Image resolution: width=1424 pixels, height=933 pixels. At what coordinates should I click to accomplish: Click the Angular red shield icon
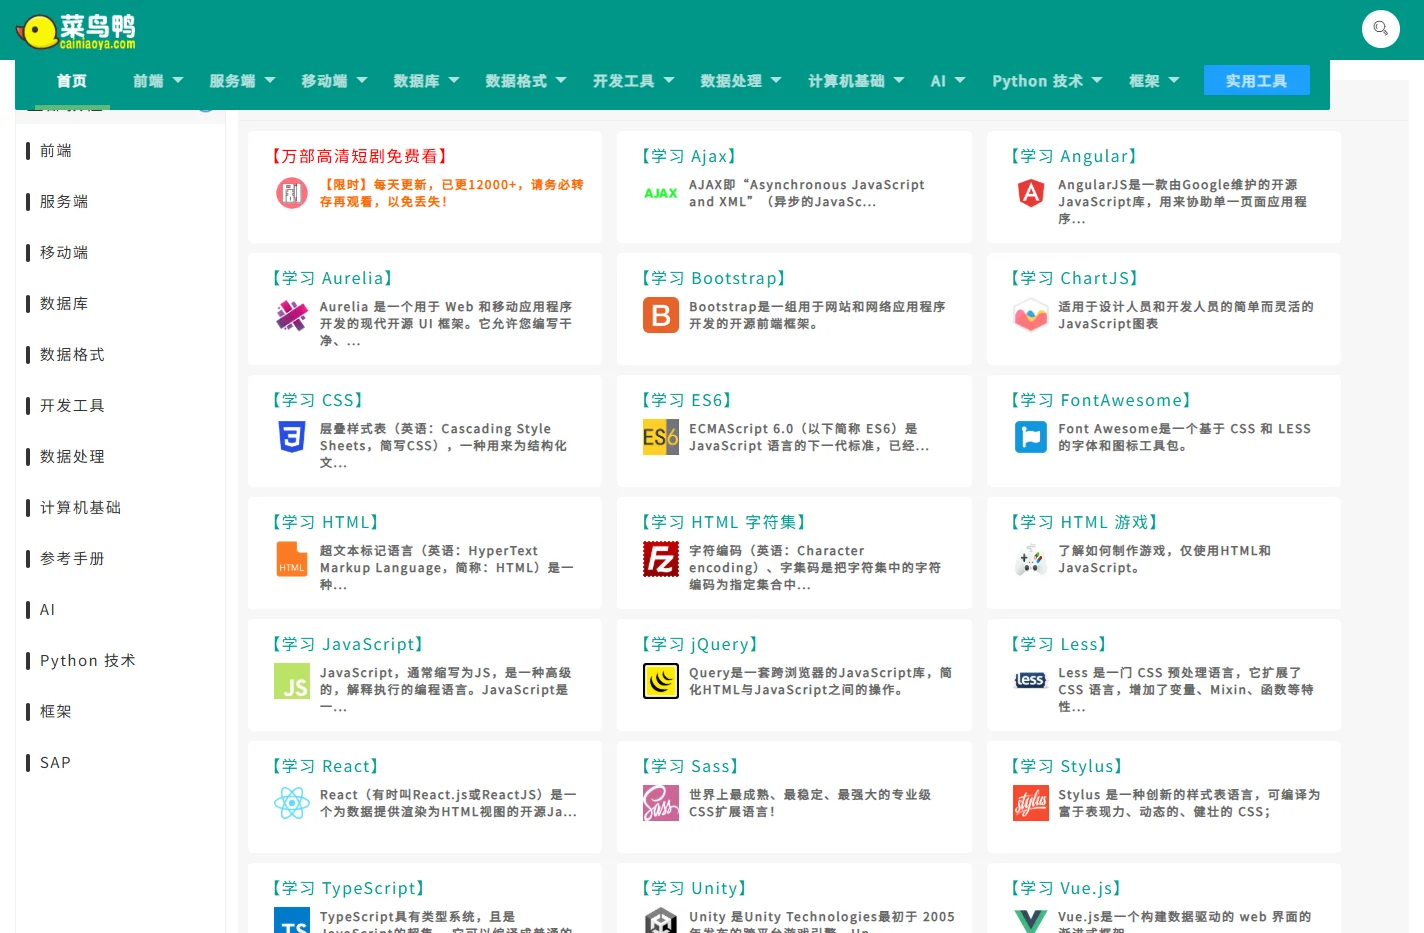tap(1030, 193)
